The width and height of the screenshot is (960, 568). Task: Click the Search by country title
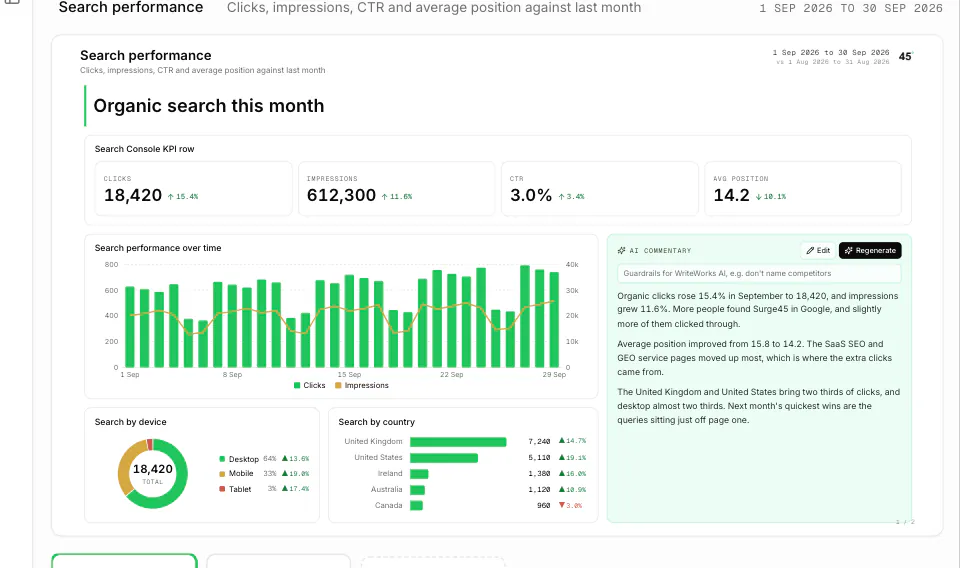pos(377,422)
